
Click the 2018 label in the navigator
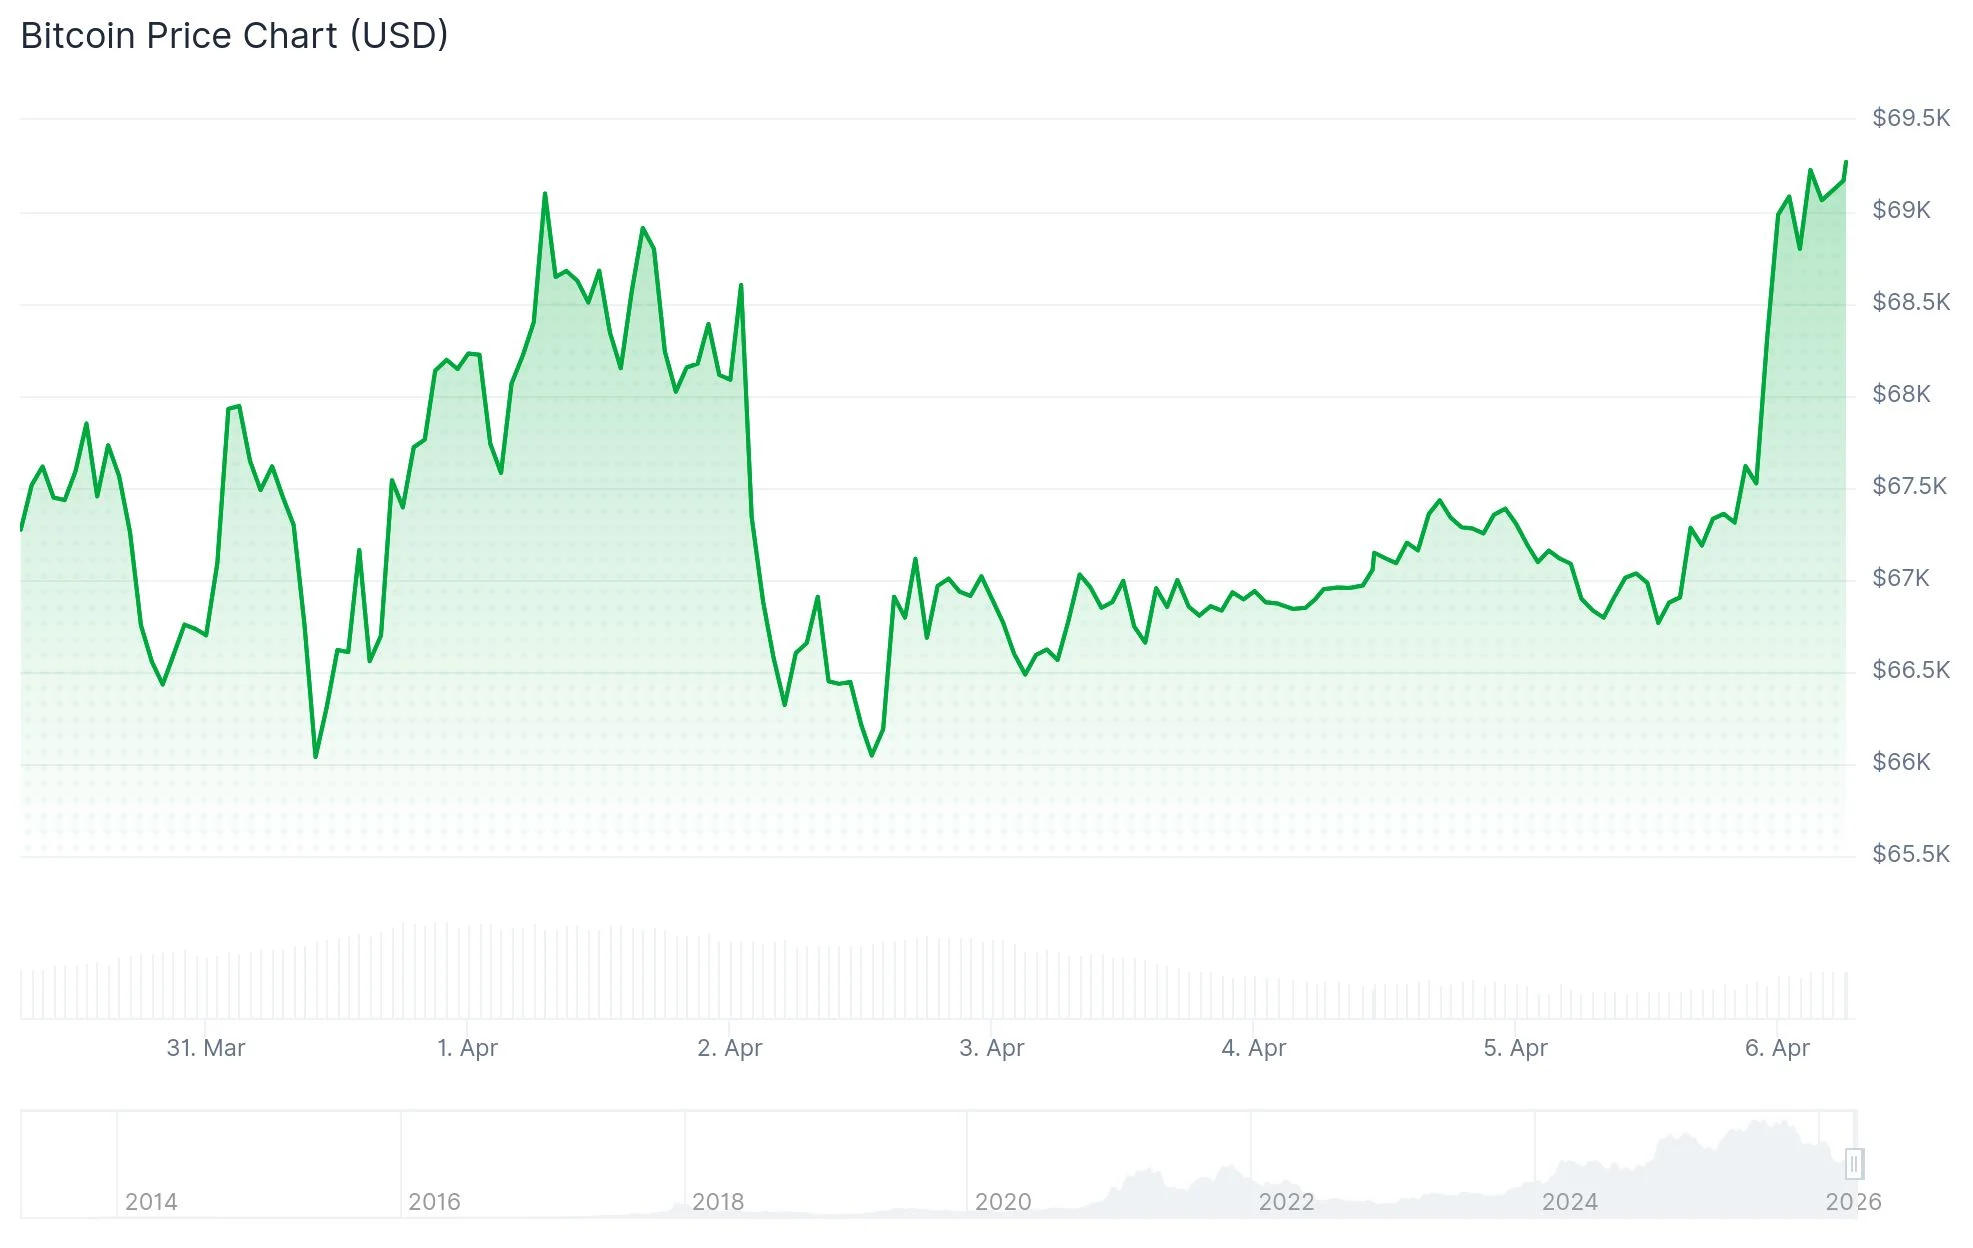click(x=718, y=1202)
